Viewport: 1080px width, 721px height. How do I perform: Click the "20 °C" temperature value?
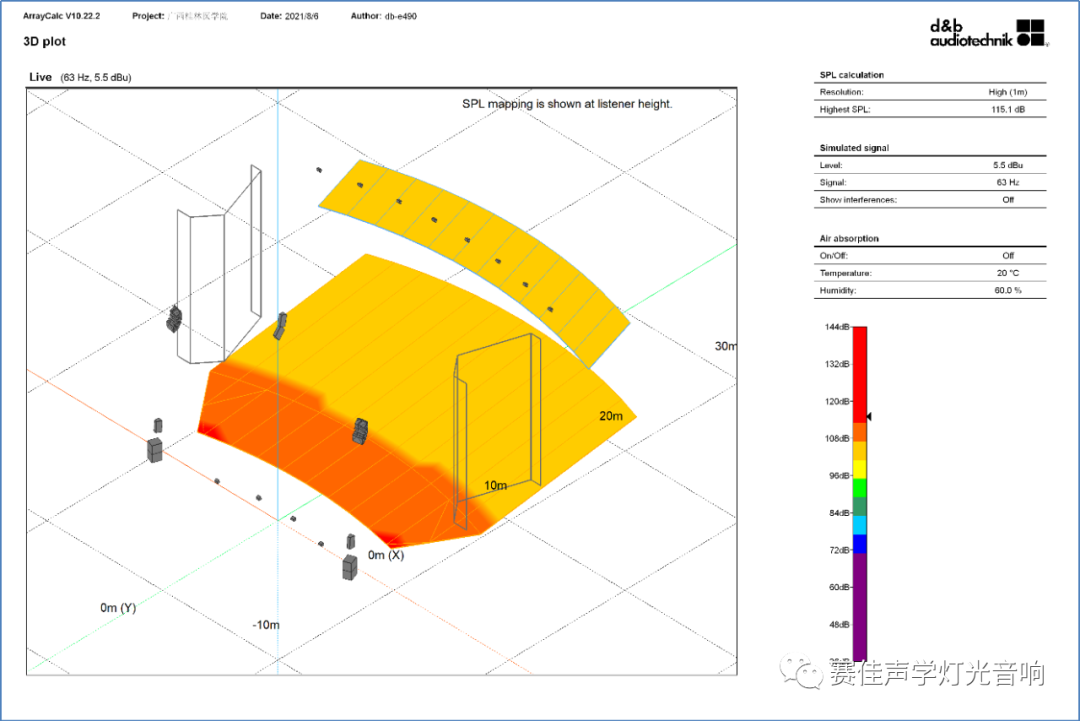pos(1008,273)
